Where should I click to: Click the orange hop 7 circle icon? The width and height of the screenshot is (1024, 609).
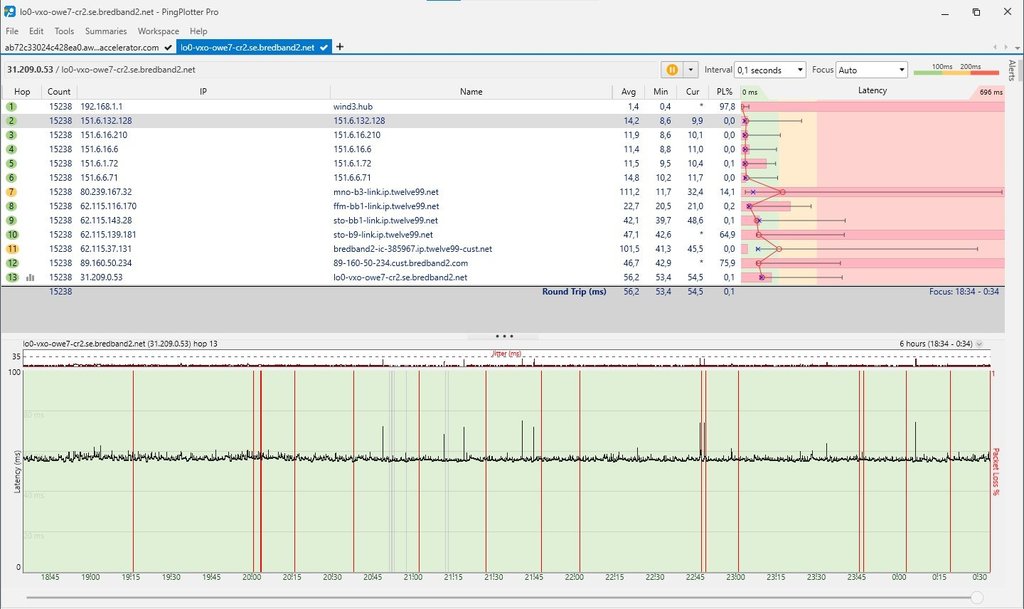[x=11, y=192]
